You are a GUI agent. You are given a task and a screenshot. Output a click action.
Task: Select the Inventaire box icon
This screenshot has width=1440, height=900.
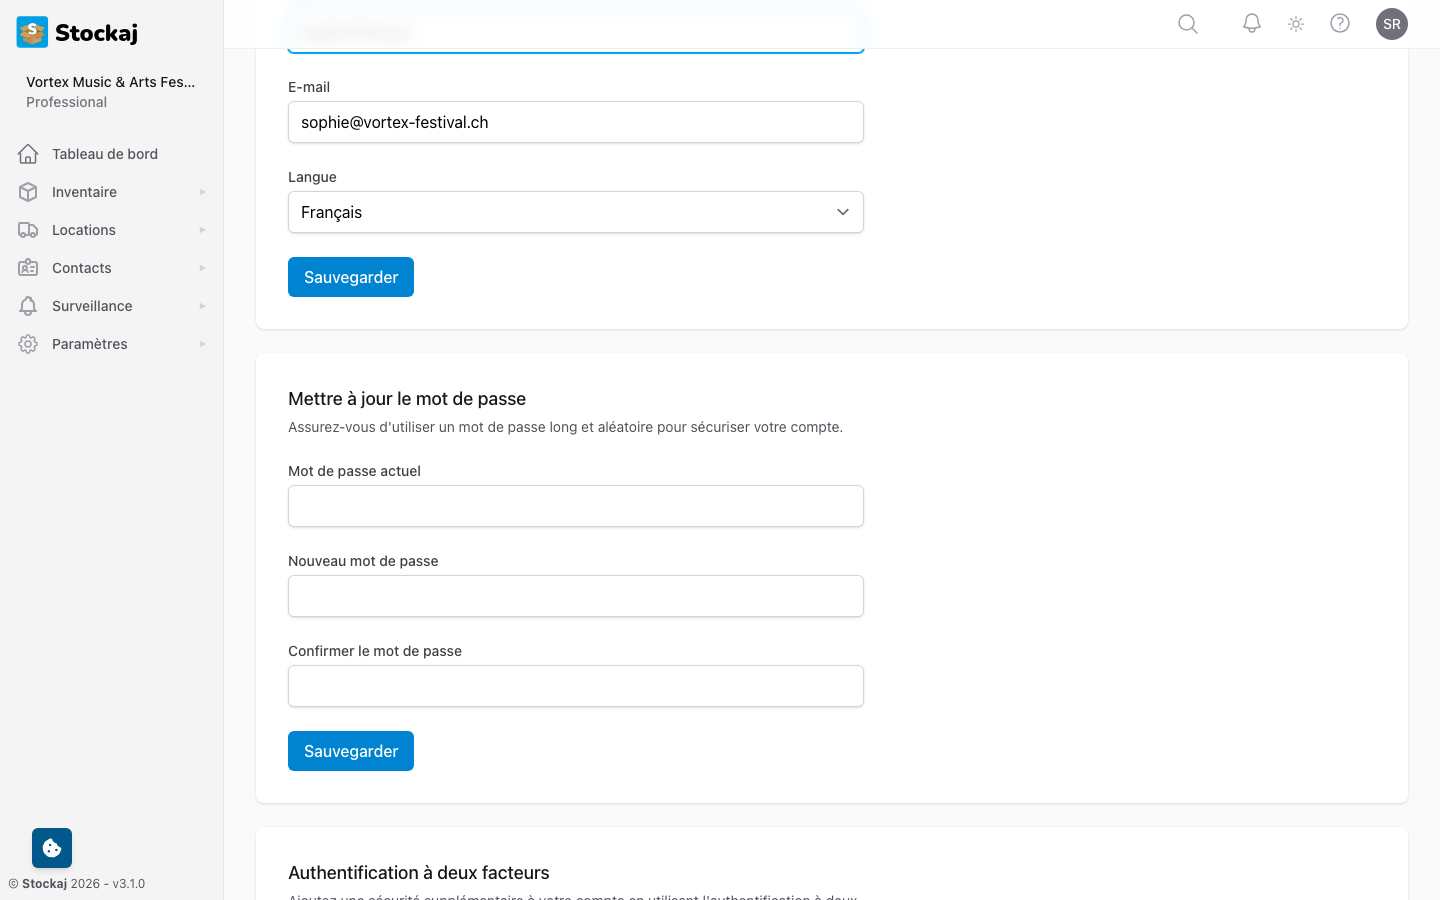click(28, 191)
